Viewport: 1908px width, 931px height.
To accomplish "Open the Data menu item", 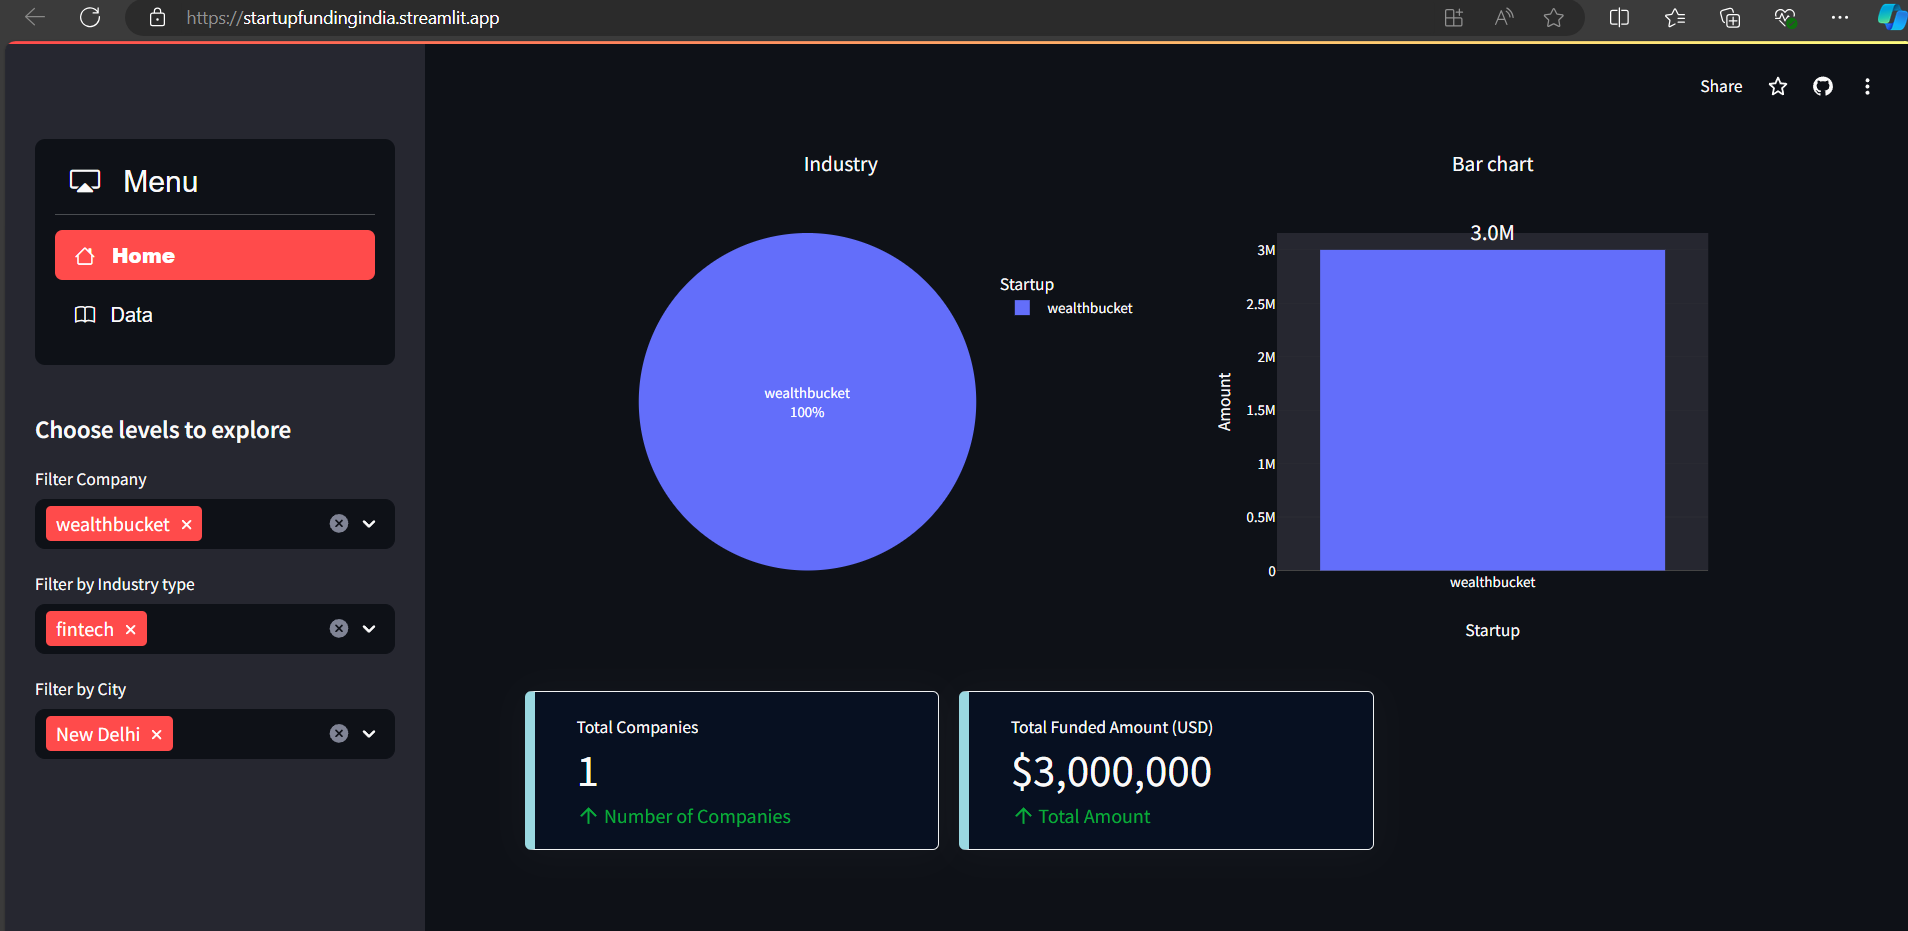I will [215, 315].
